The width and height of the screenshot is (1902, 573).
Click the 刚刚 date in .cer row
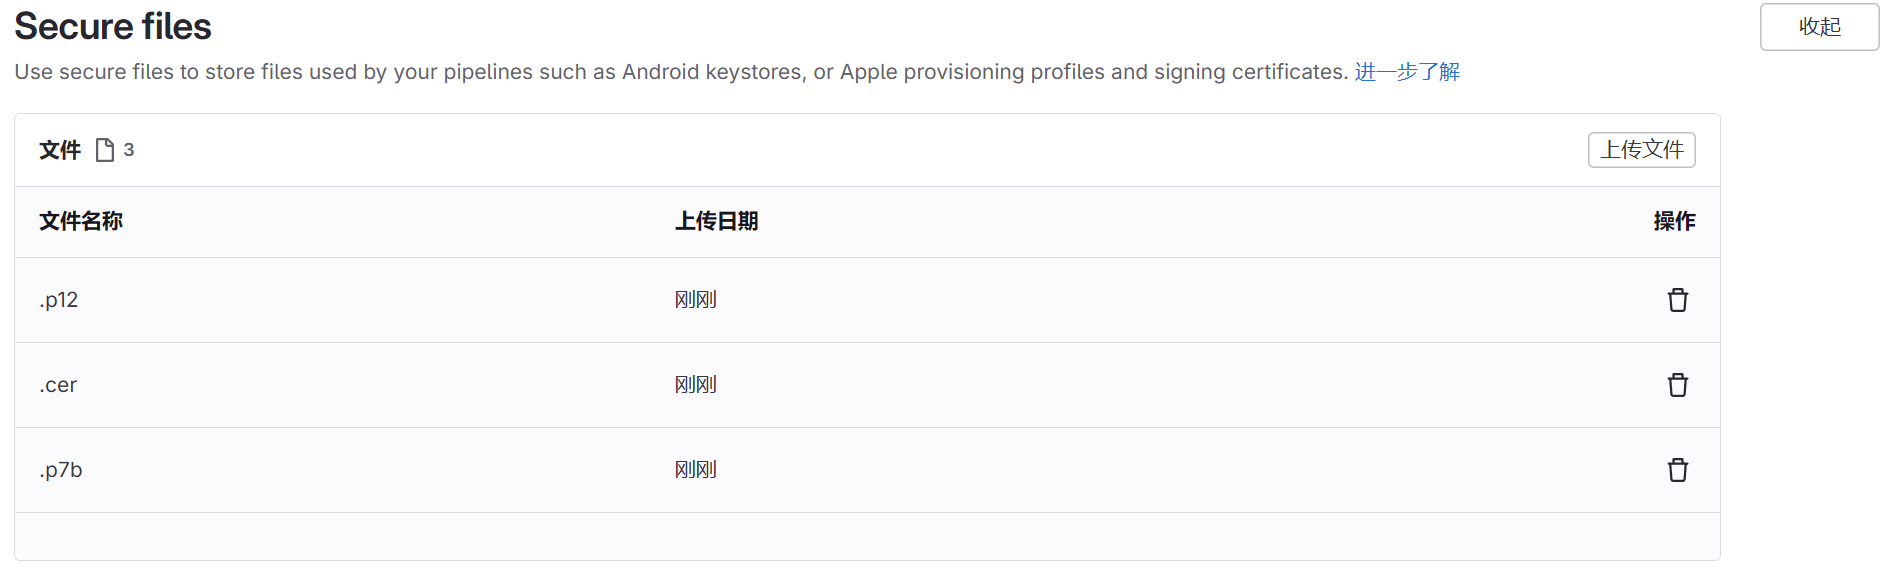[696, 385]
